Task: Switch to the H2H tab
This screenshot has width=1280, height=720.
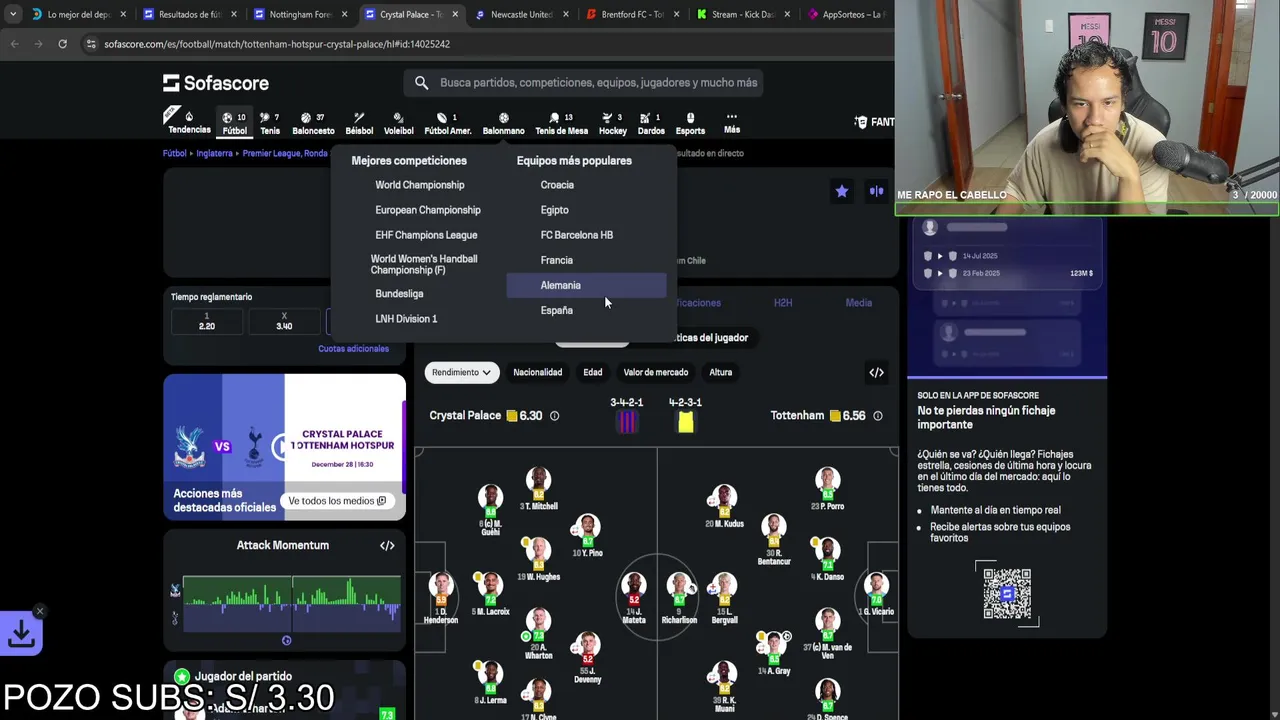Action: tap(783, 302)
